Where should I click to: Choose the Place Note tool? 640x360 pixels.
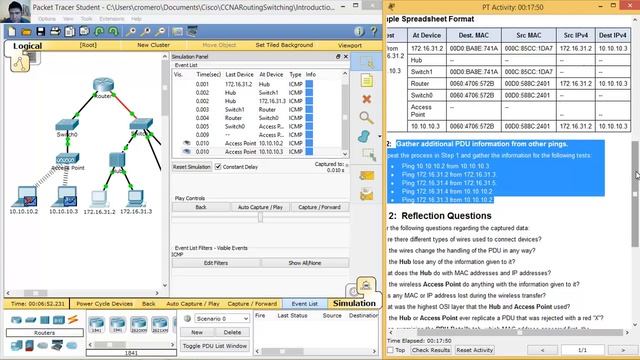click(x=367, y=81)
